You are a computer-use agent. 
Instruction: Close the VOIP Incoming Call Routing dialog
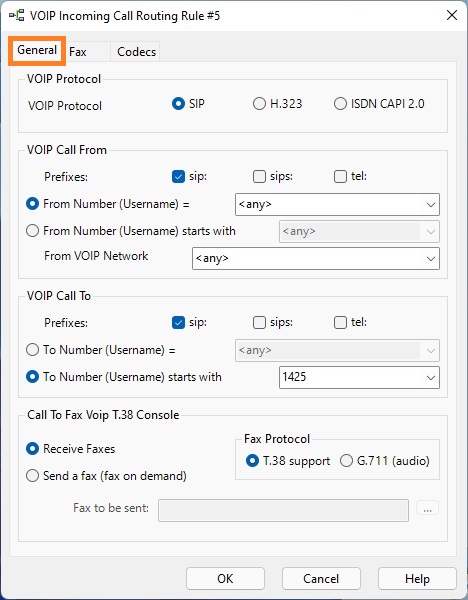click(x=452, y=15)
